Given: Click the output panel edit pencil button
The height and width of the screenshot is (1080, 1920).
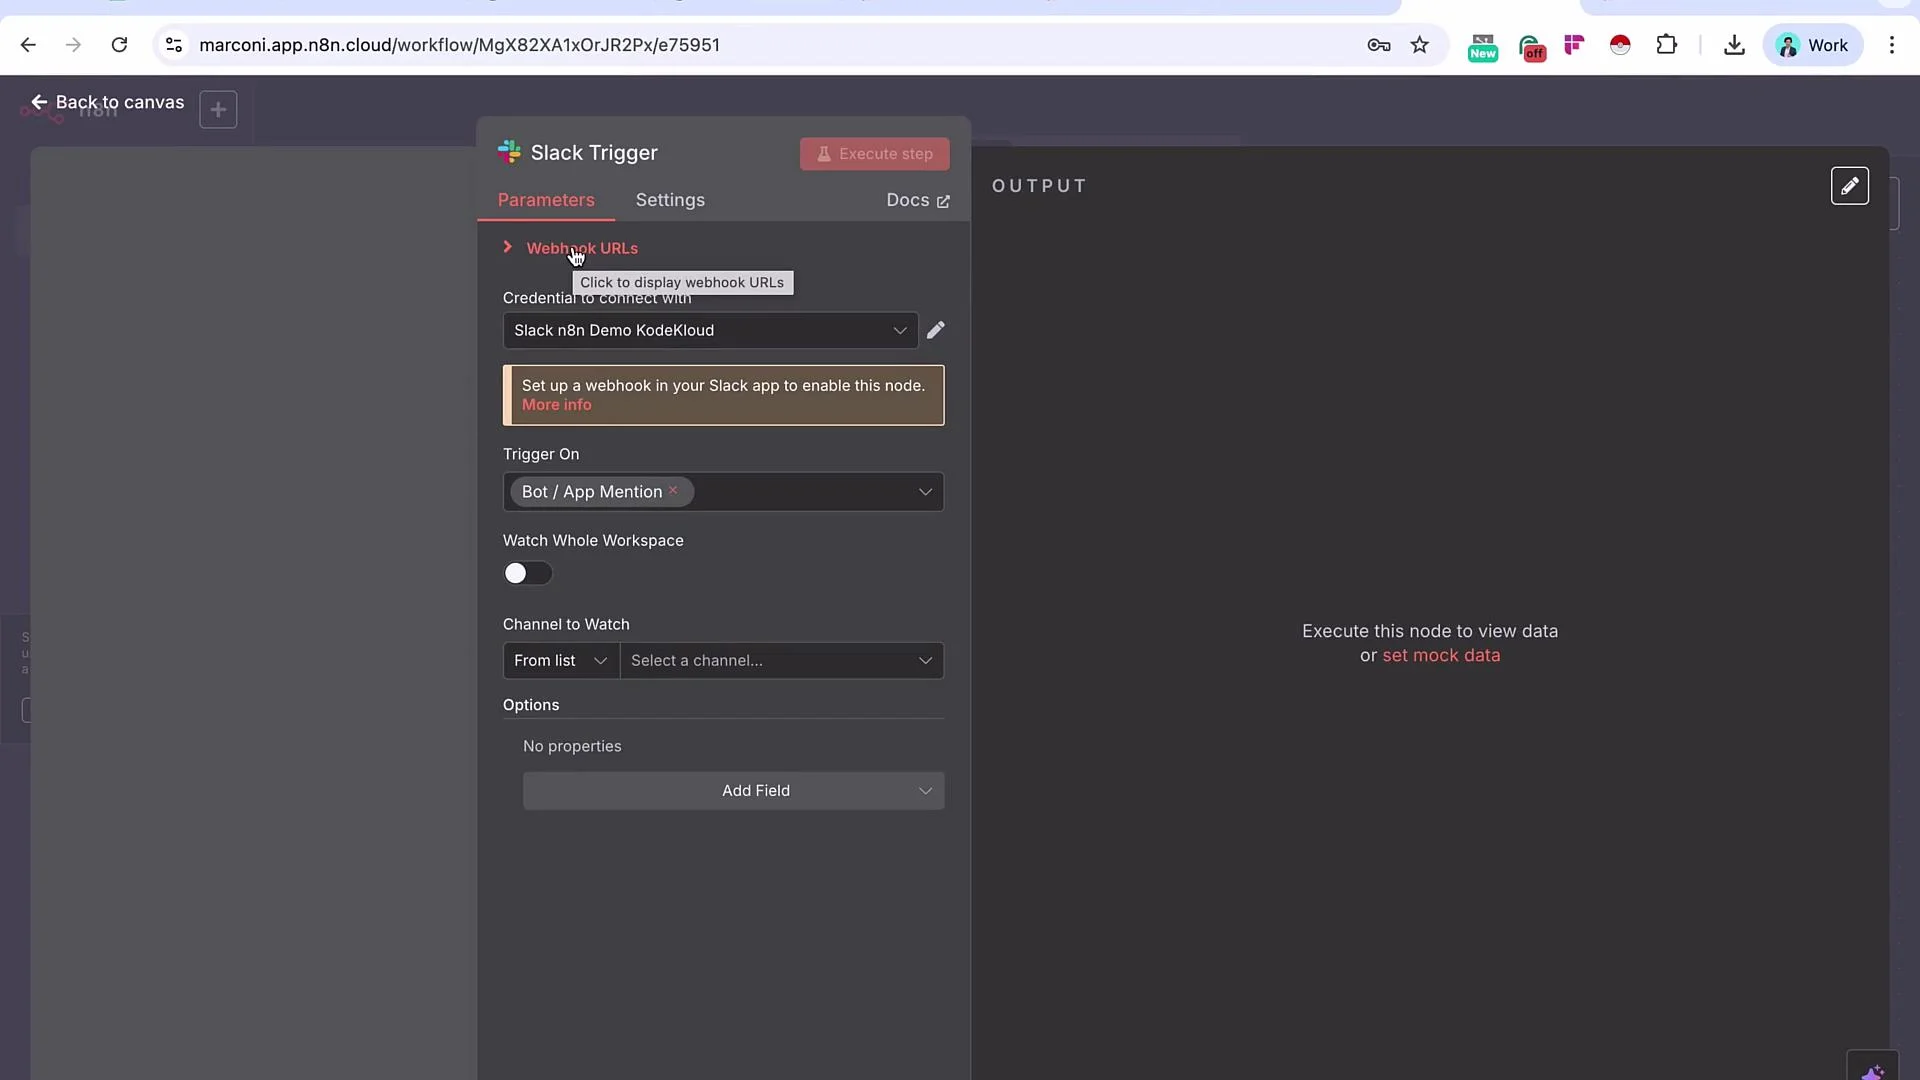Looking at the screenshot, I should (x=1850, y=186).
